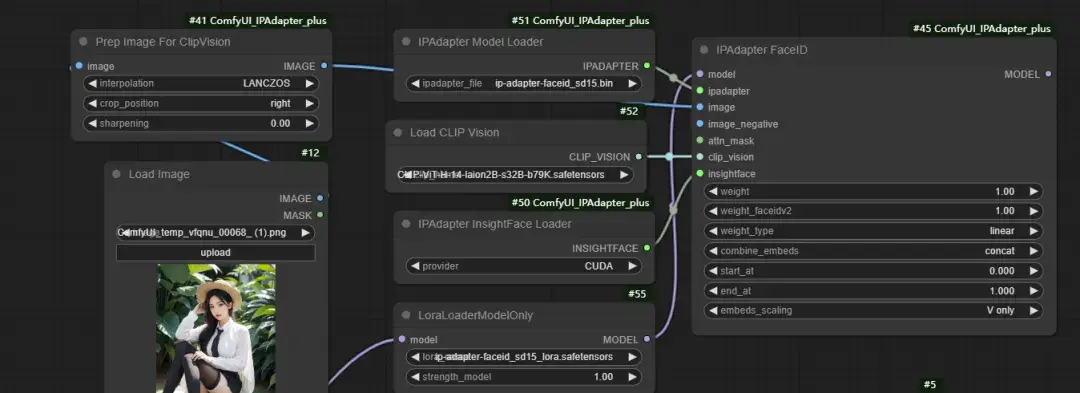This screenshot has width=1080, height=393.
Task: Select next interpolation option after LANCZOS
Action: coord(309,83)
